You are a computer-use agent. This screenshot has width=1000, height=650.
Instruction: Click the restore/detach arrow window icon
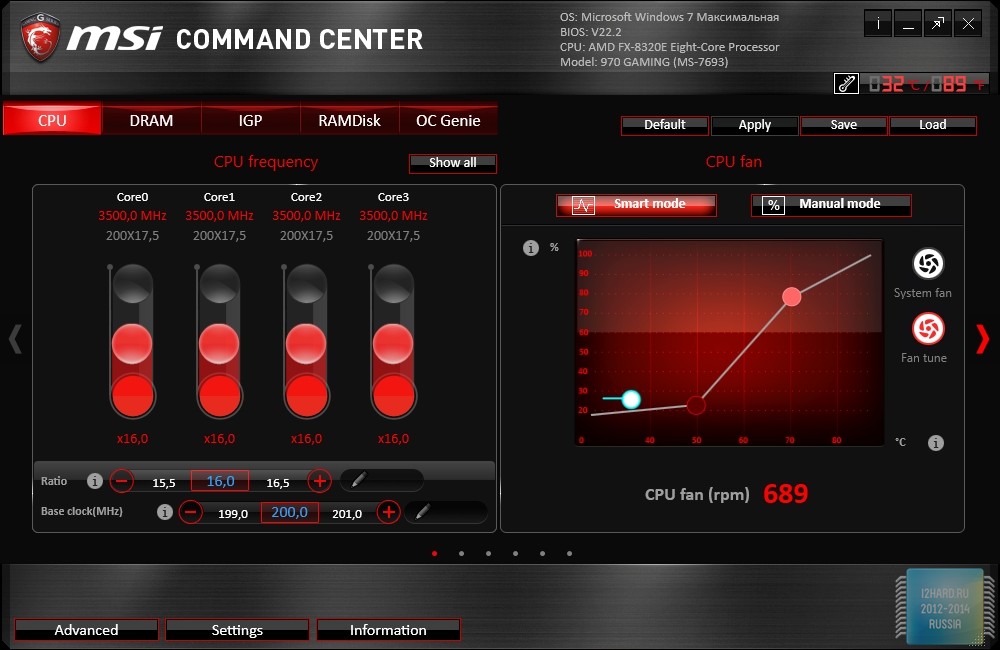(938, 24)
